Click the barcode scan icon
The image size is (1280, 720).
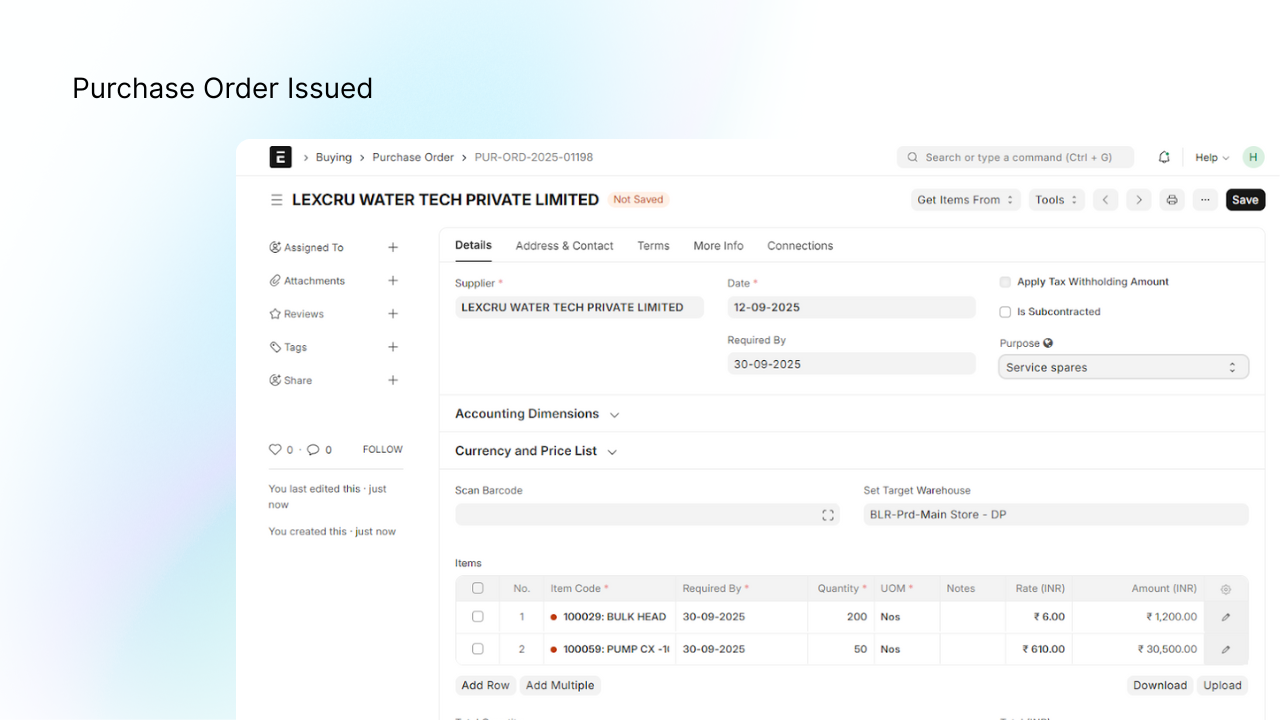828,515
